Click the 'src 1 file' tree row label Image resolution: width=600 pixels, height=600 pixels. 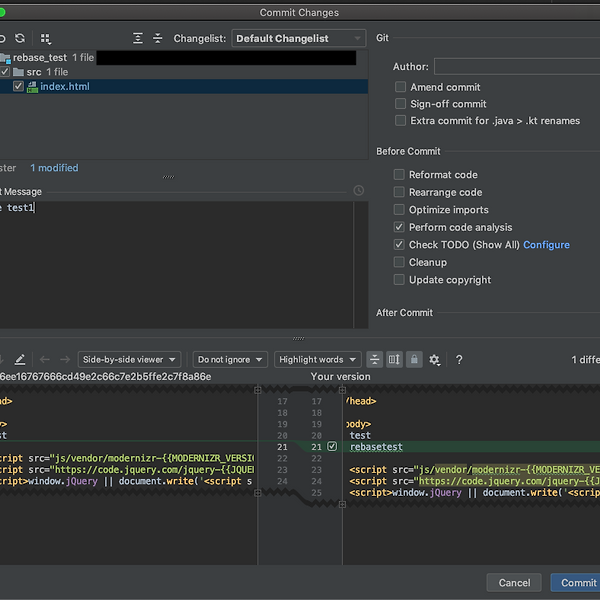coord(47,72)
